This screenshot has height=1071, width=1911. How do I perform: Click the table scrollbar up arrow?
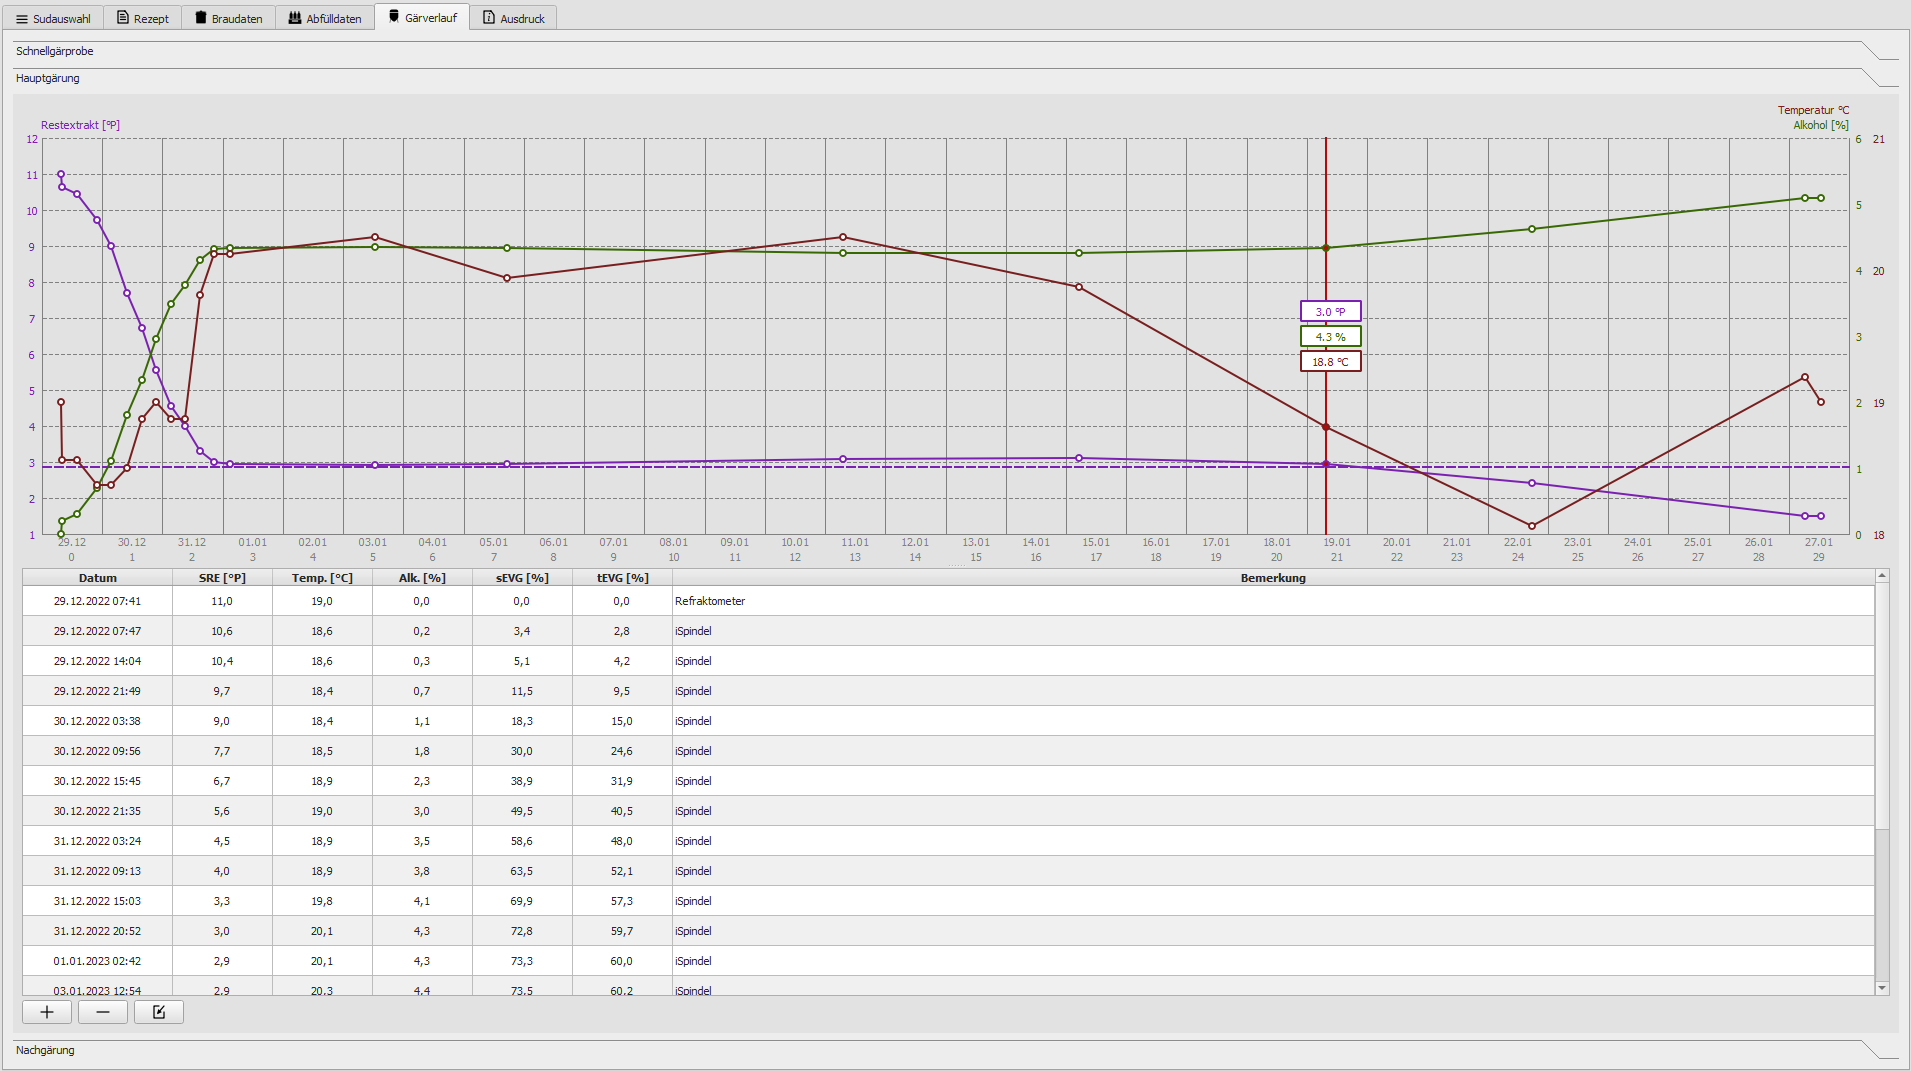tap(1882, 576)
